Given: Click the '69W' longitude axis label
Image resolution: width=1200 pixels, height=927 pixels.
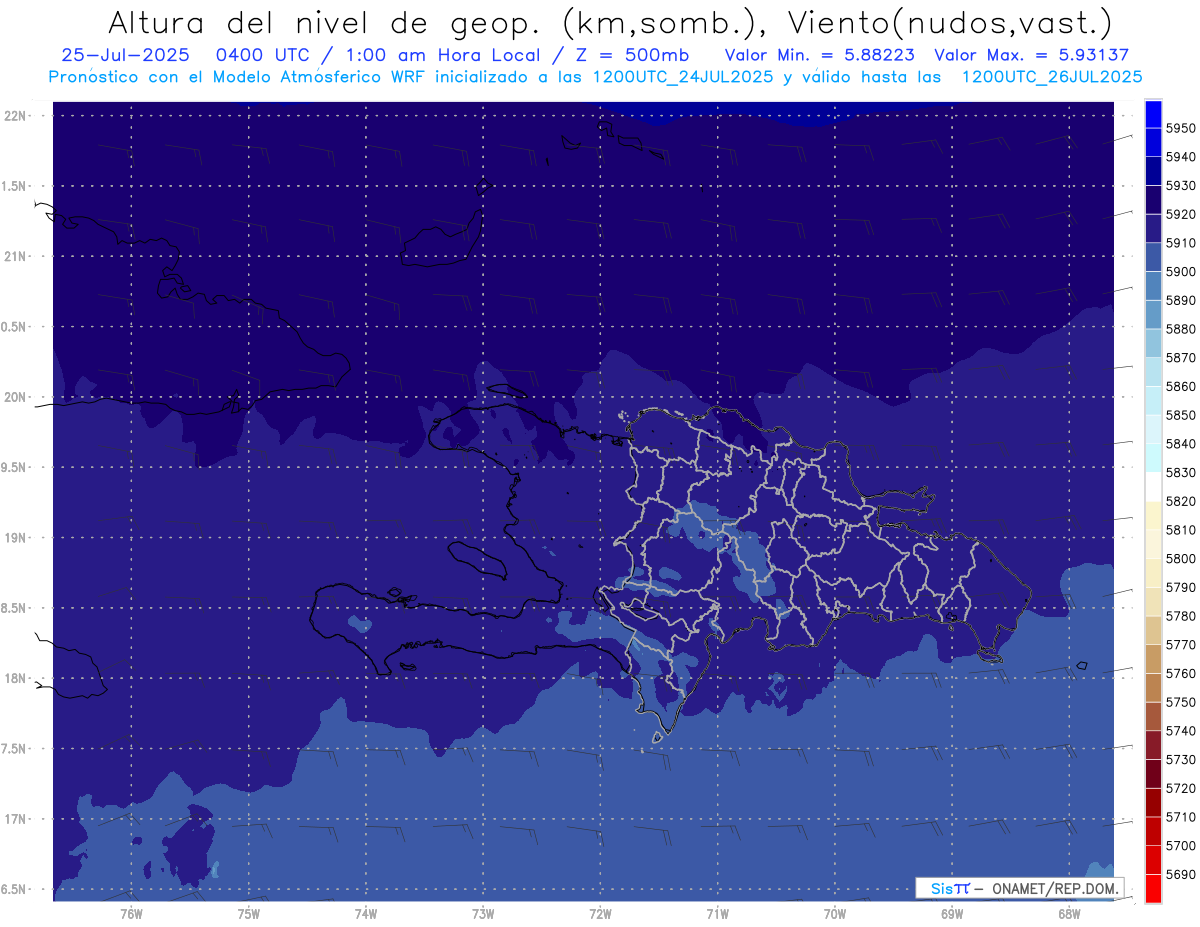Looking at the screenshot, I should (952, 913).
